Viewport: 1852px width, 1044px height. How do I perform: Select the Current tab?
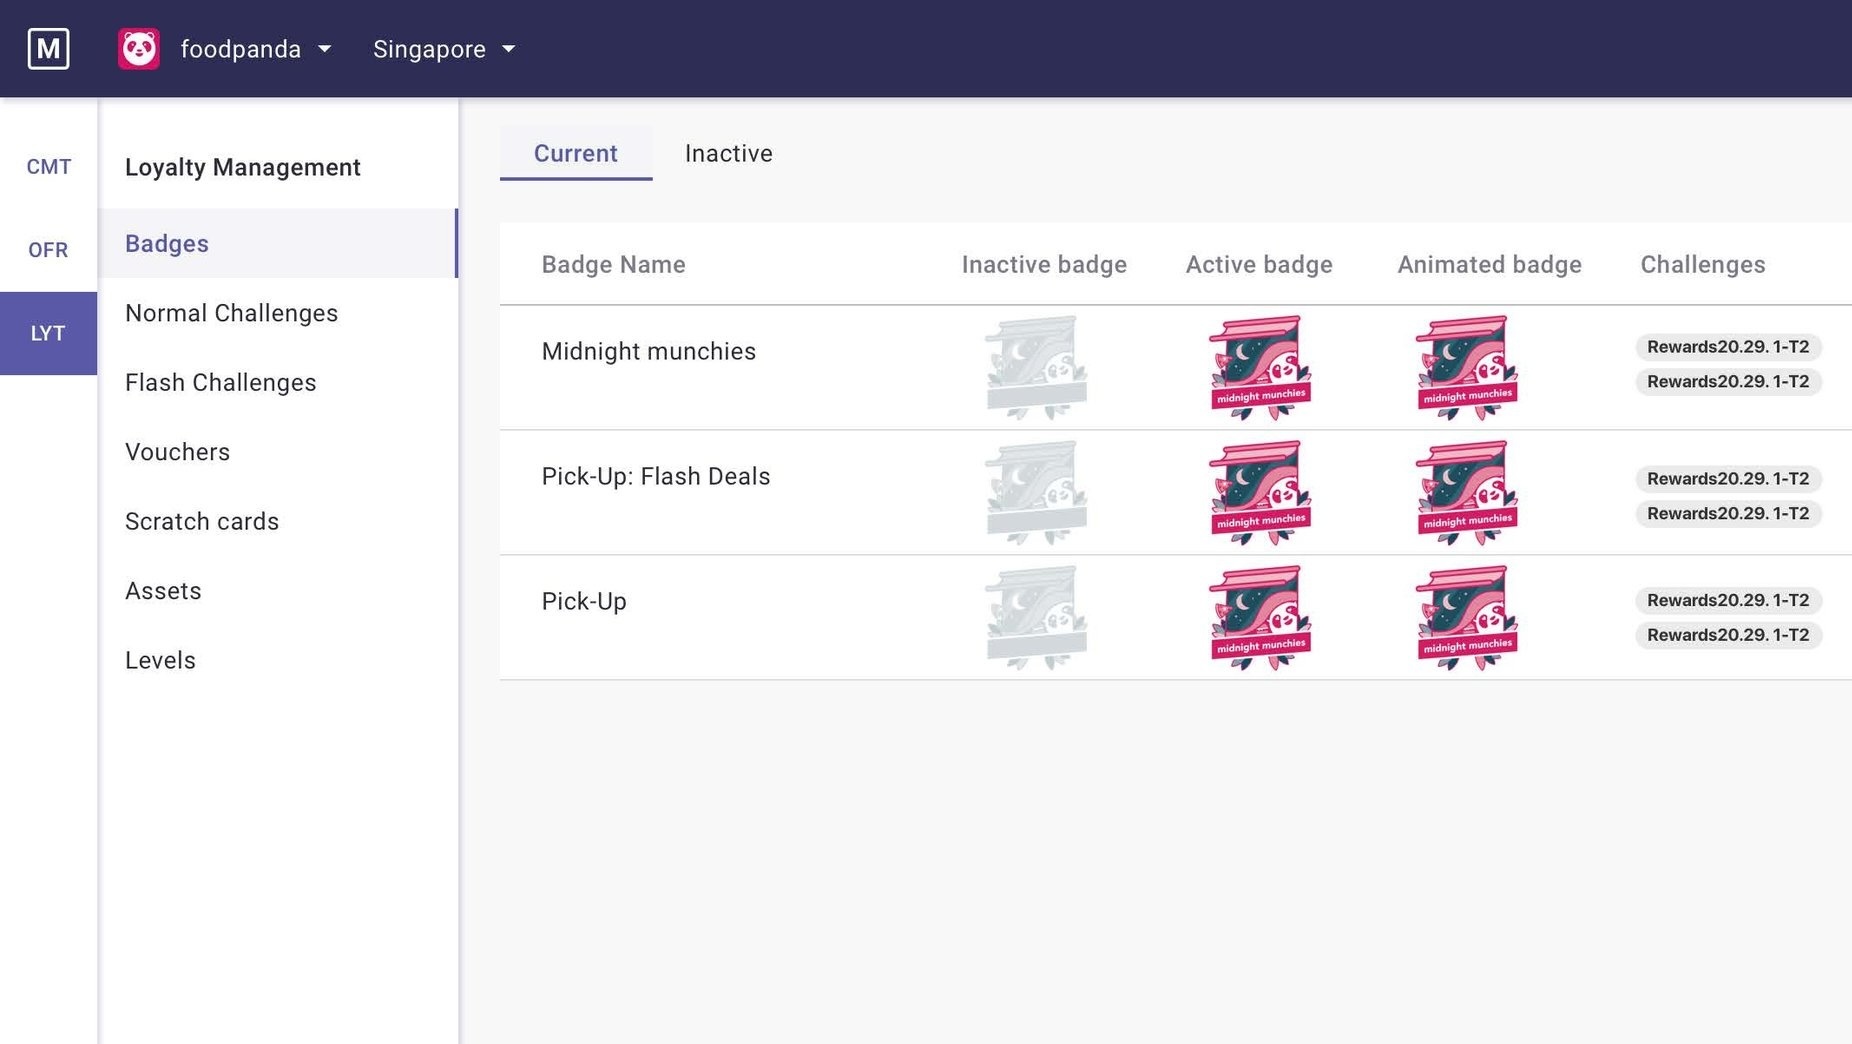tap(575, 153)
